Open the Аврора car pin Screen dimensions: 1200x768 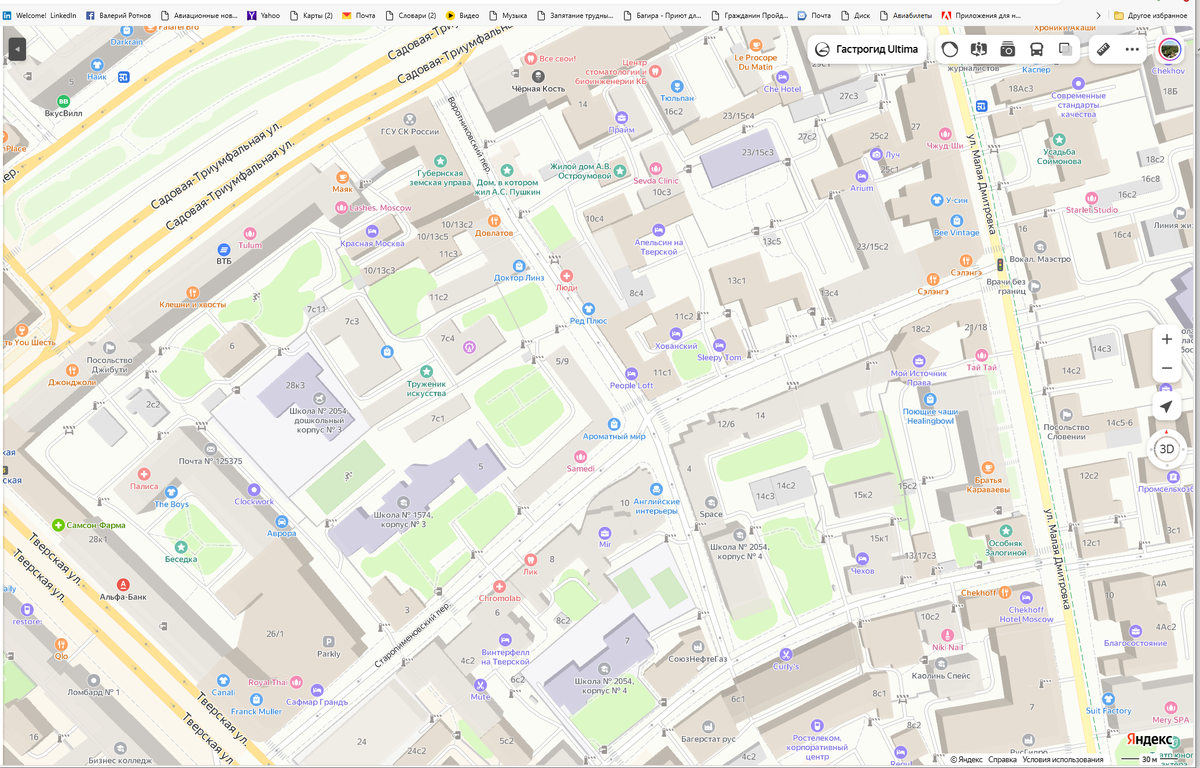[281, 521]
